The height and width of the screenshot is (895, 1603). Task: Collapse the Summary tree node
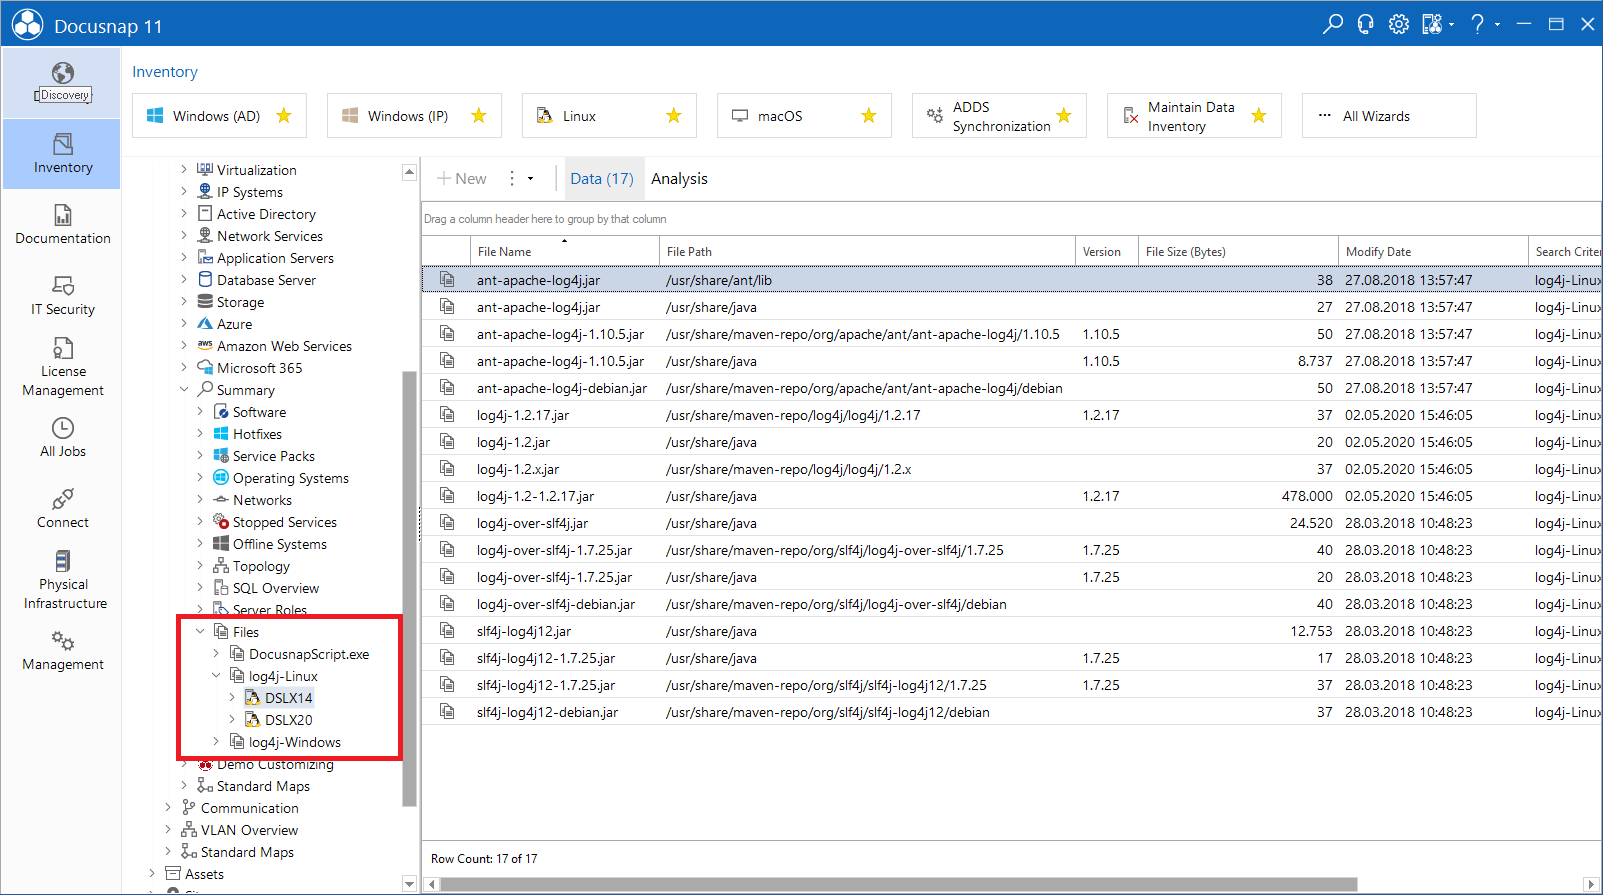point(184,390)
